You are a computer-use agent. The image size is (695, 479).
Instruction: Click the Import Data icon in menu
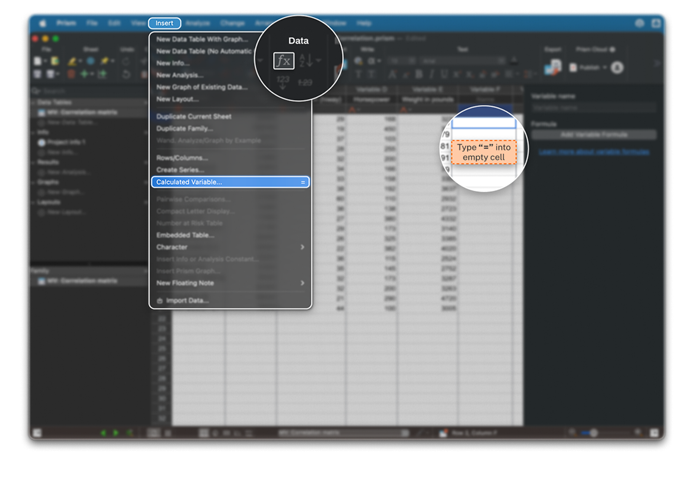tap(159, 300)
